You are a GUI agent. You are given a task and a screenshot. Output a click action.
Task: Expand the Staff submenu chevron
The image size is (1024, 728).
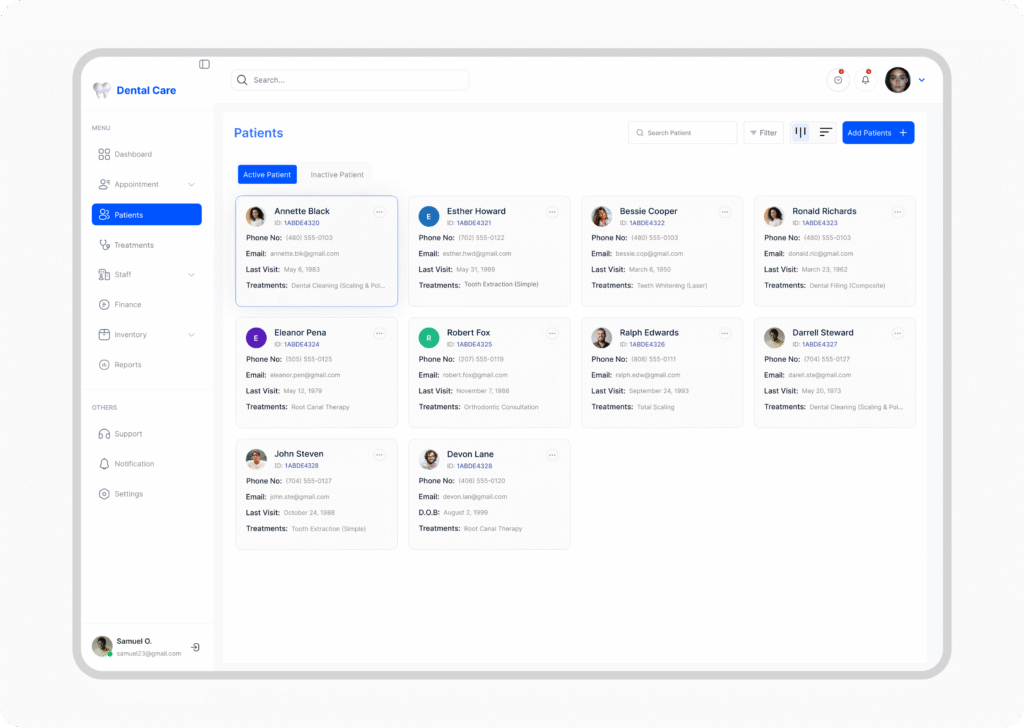[191, 275]
